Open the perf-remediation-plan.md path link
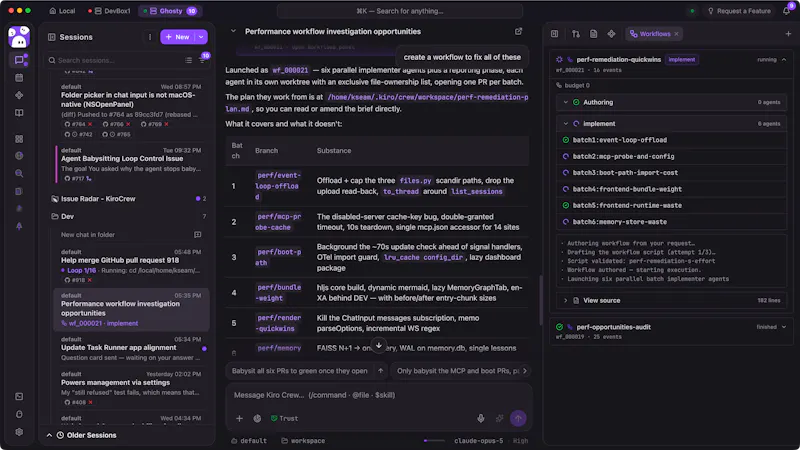This screenshot has width=800, height=450. click(x=377, y=103)
